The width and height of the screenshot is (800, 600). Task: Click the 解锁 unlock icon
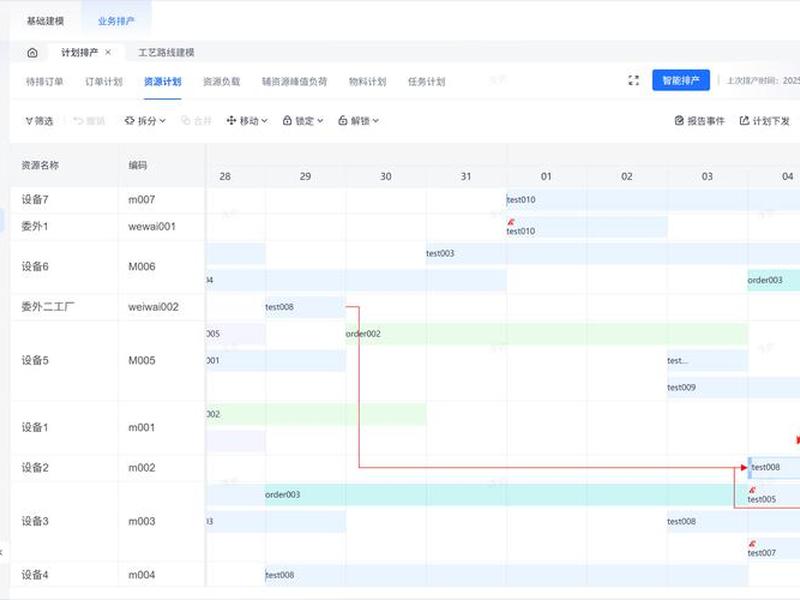pyautogui.click(x=343, y=121)
